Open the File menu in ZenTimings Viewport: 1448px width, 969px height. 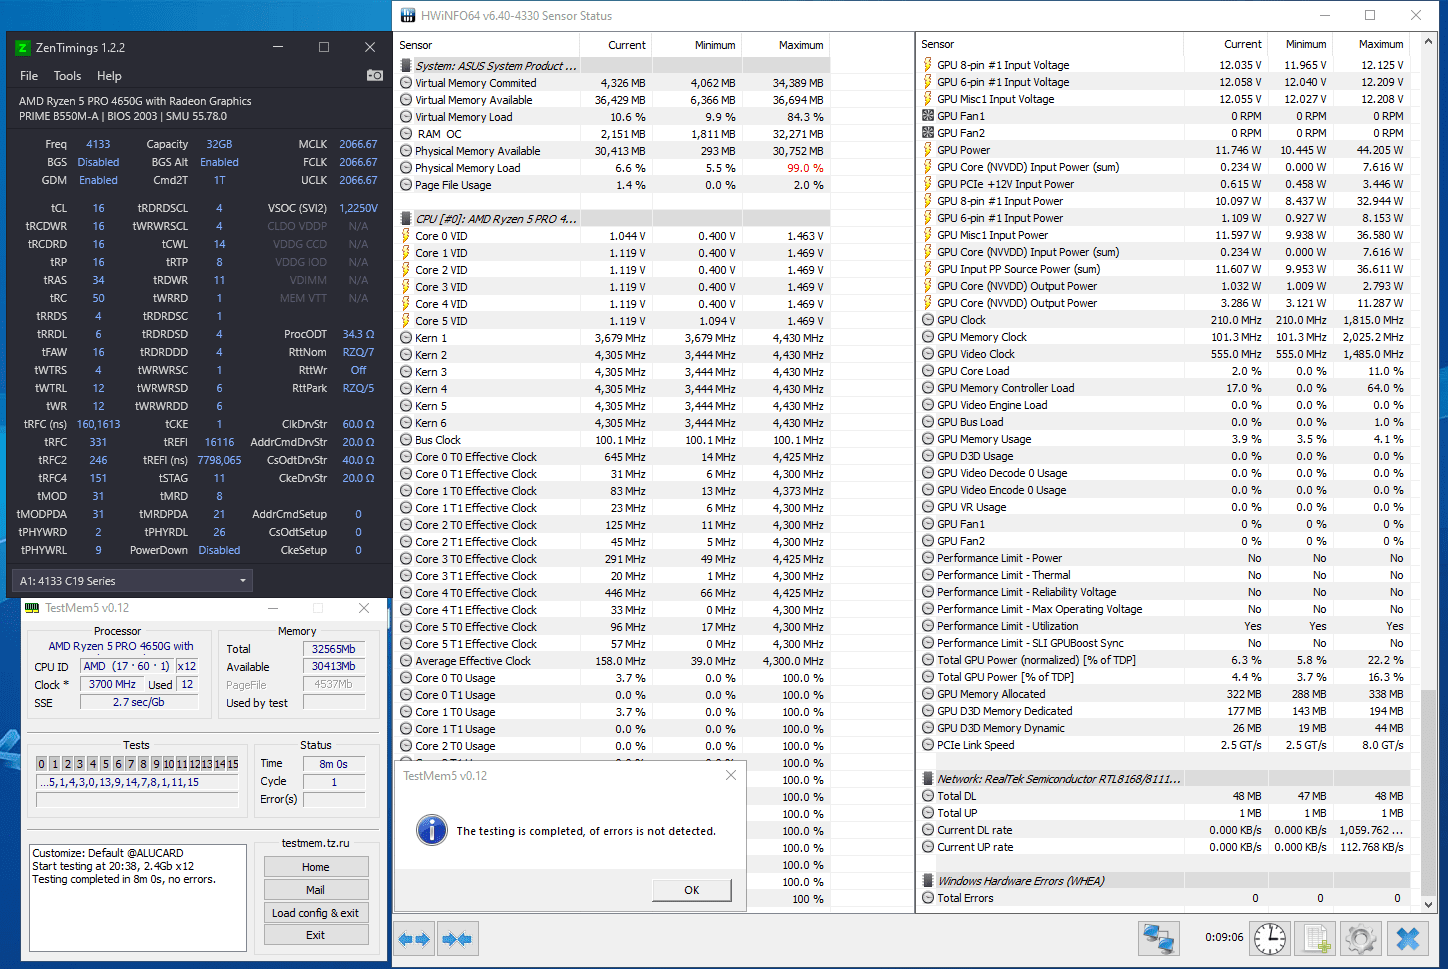pyautogui.click(x=29, y=76)
